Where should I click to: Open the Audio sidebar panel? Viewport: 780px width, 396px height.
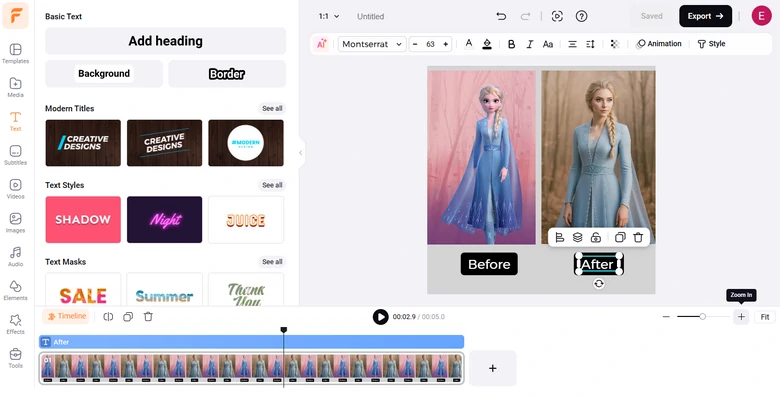pyautogui.click(x=15, y=256)
